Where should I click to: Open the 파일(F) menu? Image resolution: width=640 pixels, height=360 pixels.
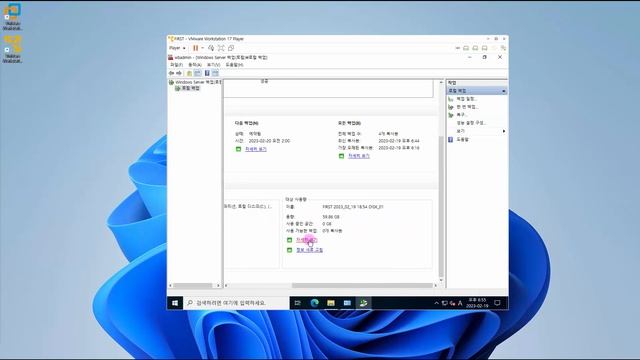pyautogui.click(x=176, y=65)
